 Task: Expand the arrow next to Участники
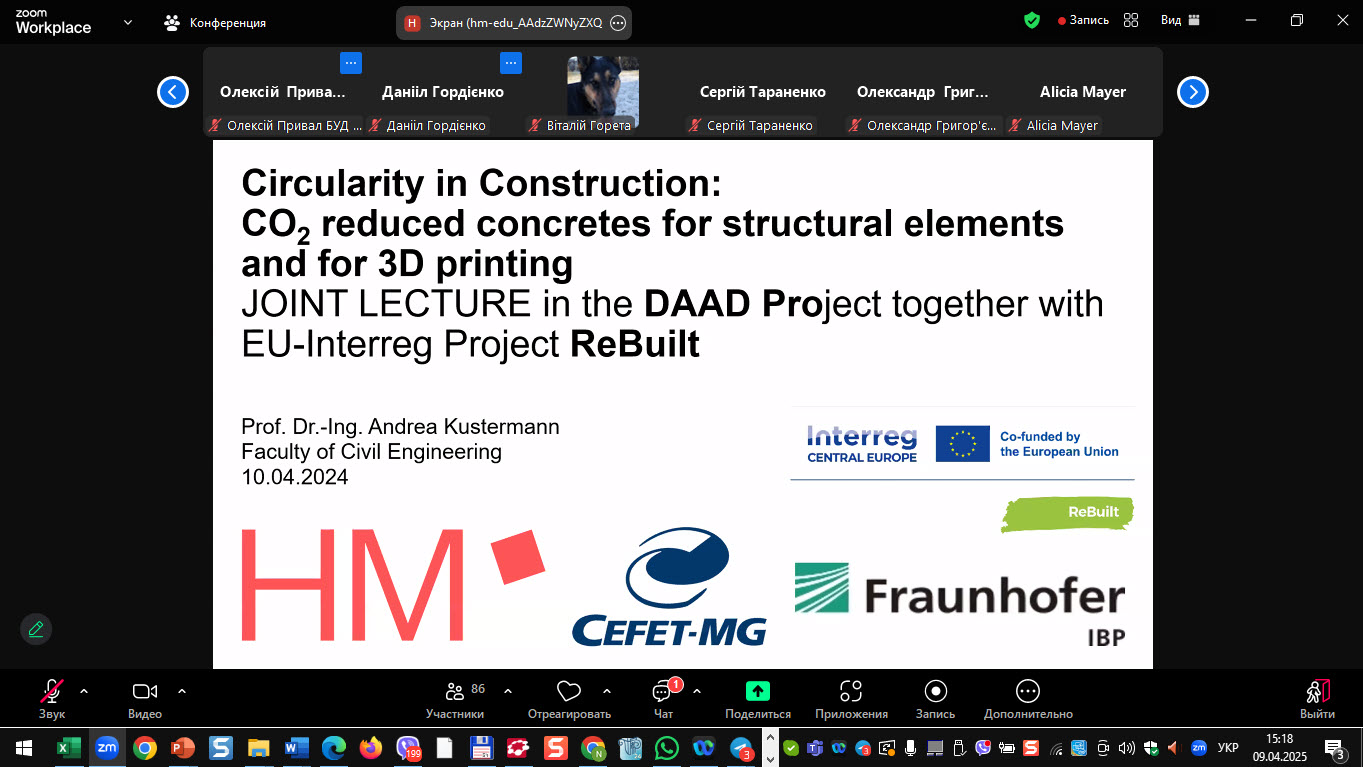click(x=508, y=691)
